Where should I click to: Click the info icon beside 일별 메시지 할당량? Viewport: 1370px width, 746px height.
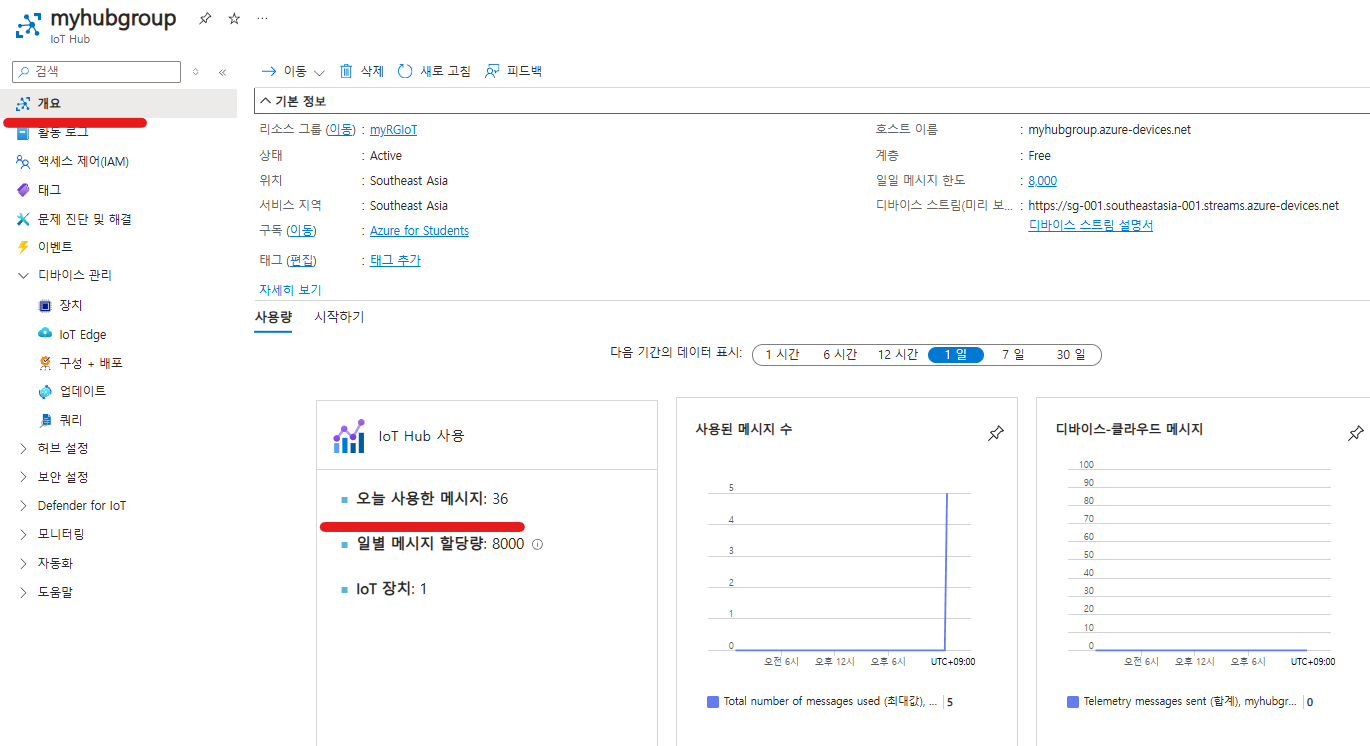(x=537, y=545)
